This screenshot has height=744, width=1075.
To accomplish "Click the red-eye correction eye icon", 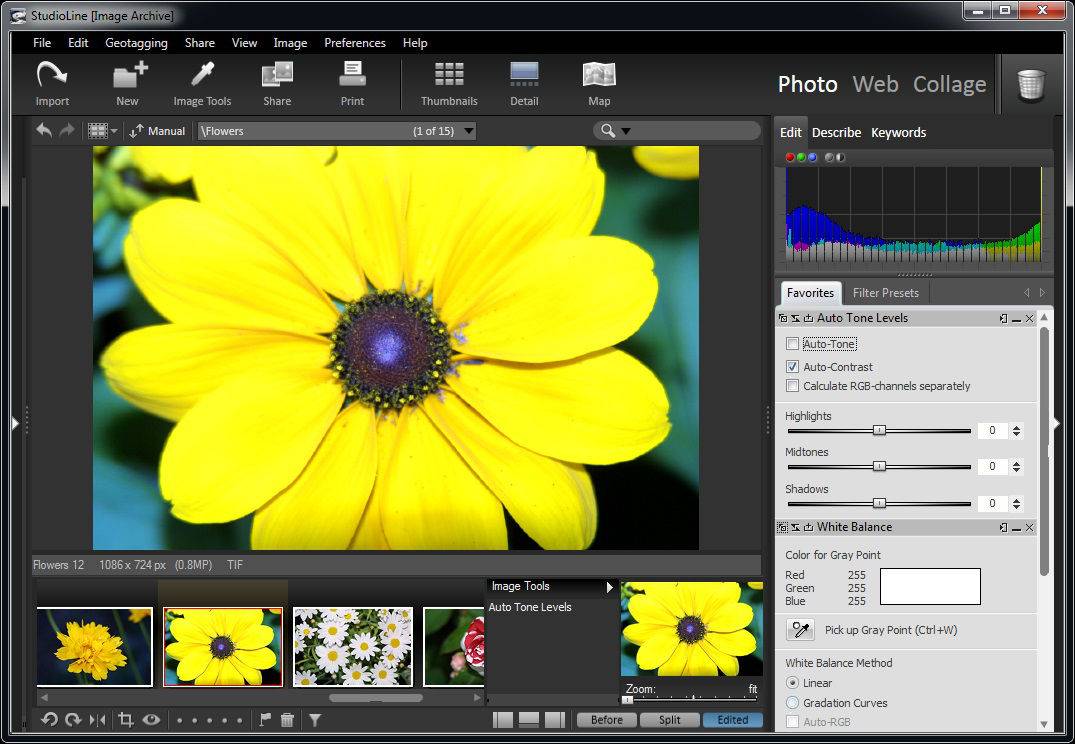I will (152, 719).
